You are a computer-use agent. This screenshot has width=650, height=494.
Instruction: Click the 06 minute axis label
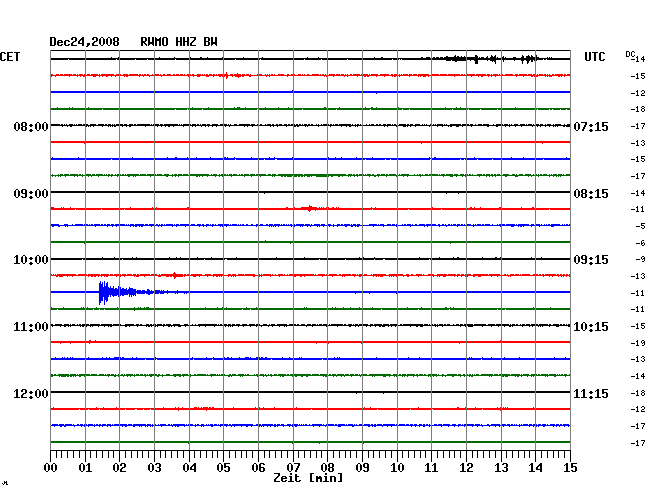(258, 467)
